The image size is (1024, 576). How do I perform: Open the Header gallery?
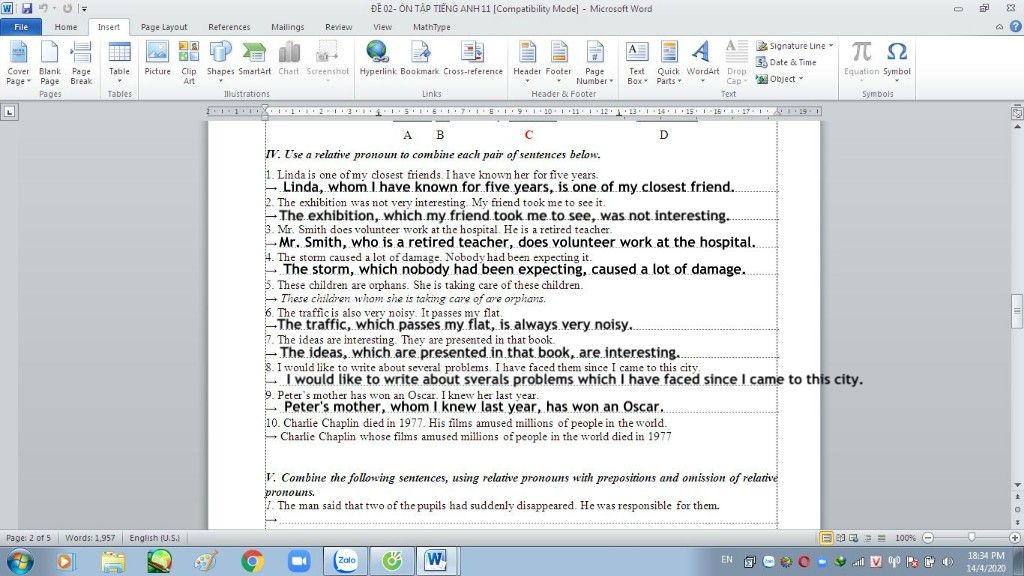click(x=527, y=63)
